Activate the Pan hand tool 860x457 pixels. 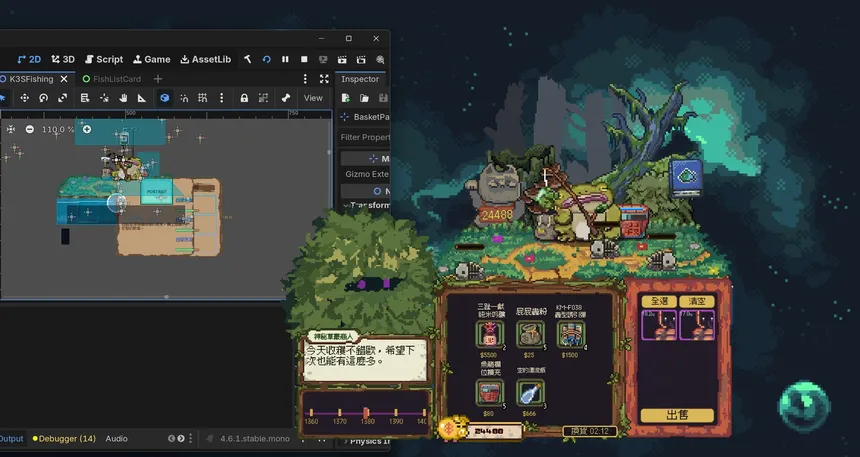(123, 98)
